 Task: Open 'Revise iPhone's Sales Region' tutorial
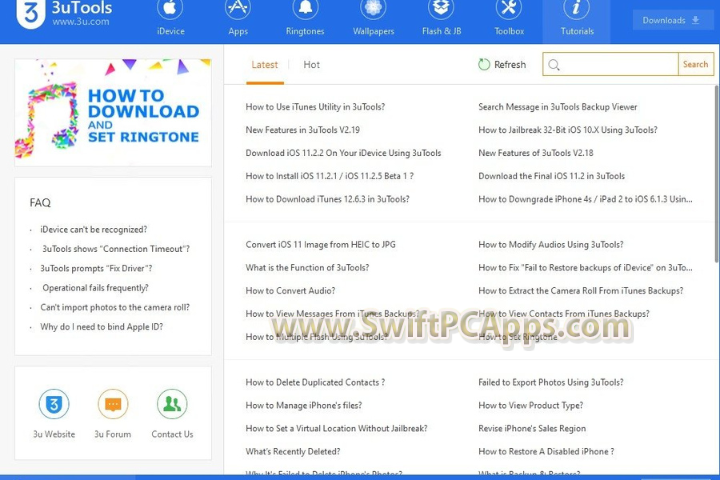pos(532,428)
